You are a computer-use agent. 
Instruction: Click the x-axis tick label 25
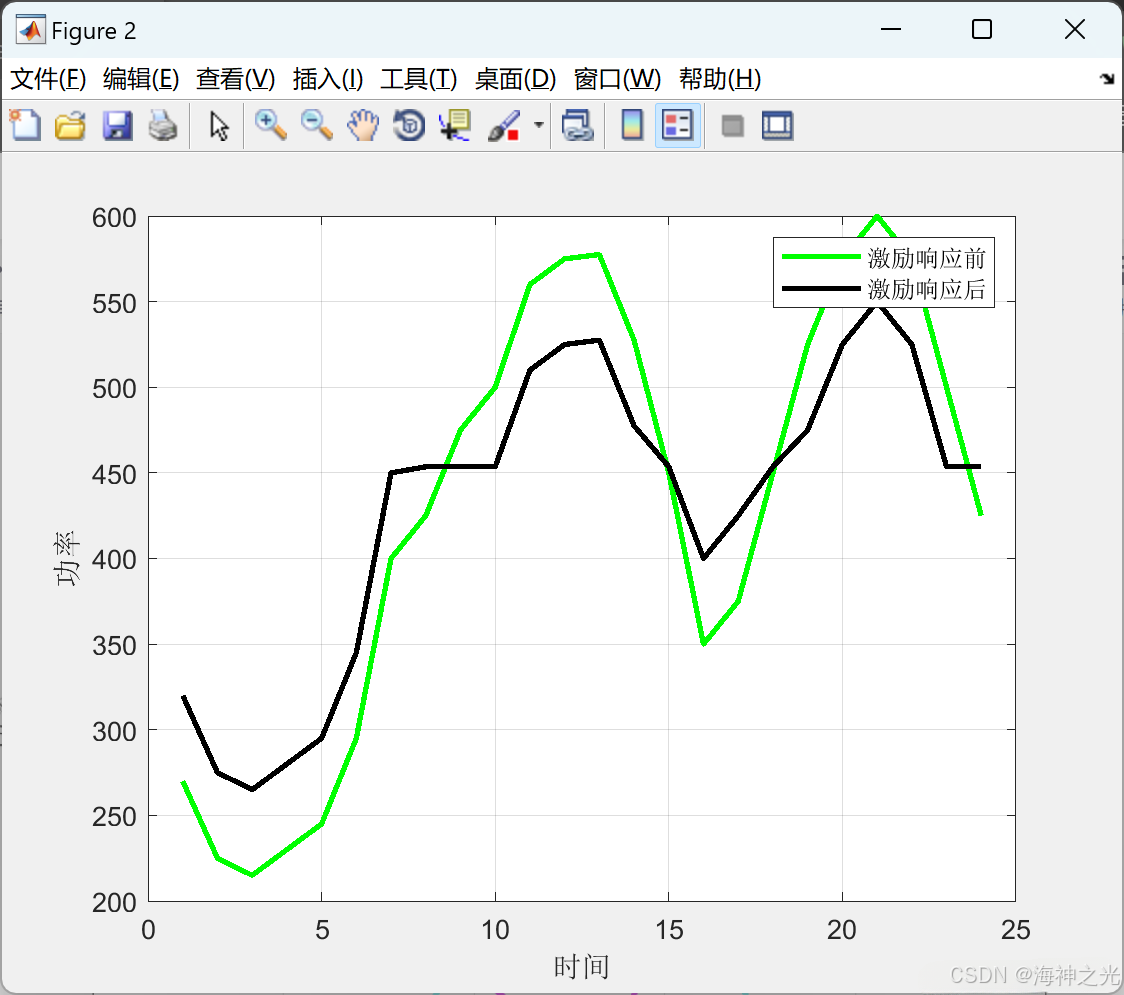[1016, 930]
